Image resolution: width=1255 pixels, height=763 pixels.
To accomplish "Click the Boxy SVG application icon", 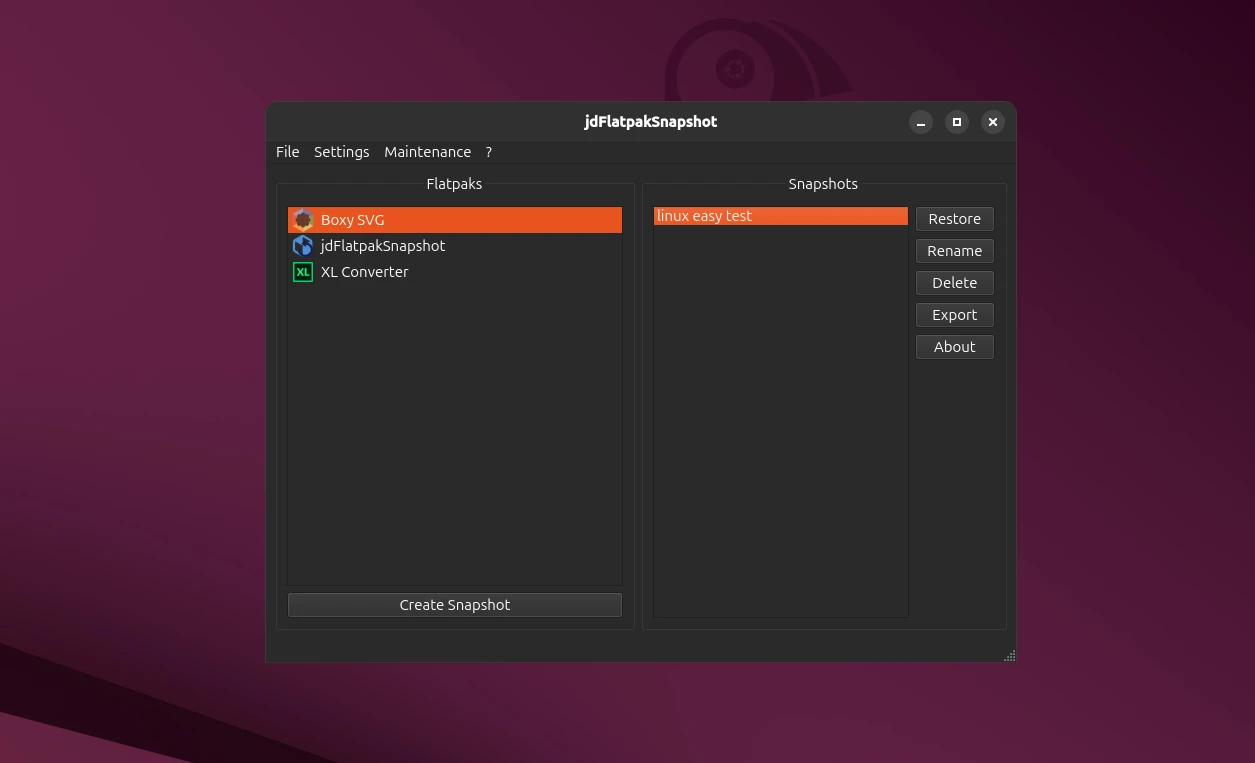I will click(x=303, y=220).
